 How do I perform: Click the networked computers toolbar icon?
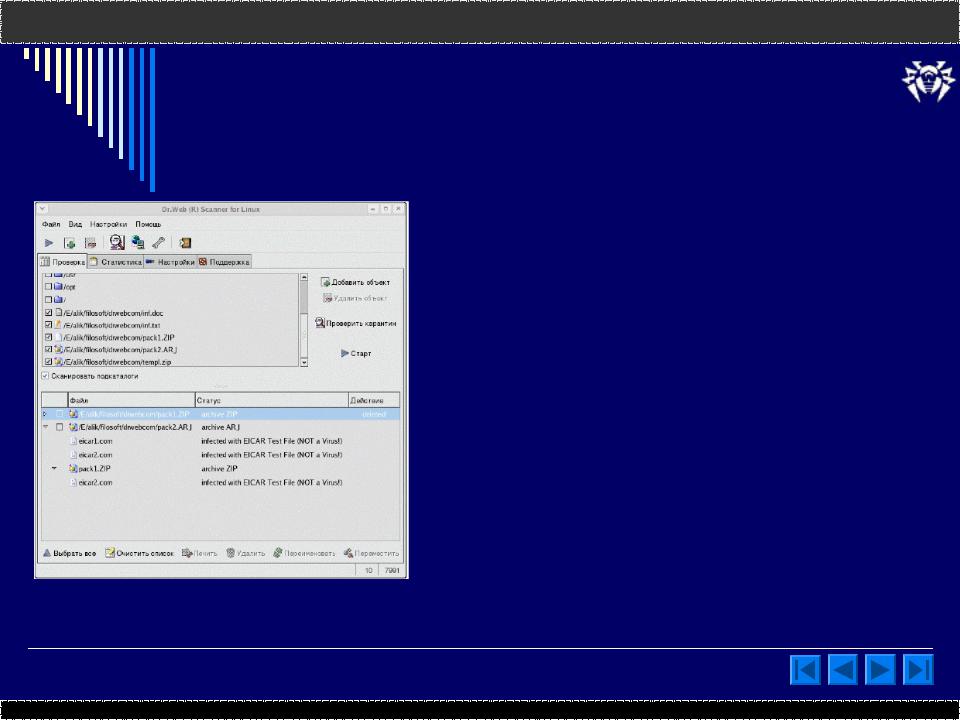[x=138, y=242]
